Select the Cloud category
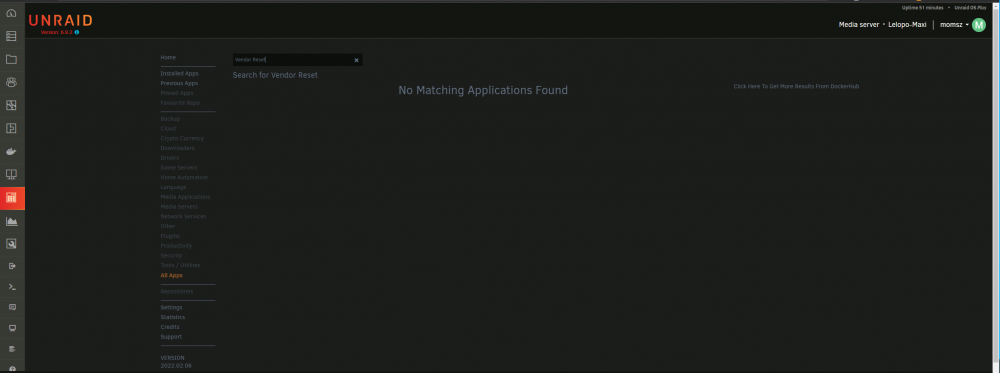The height and width of the screenshot is (373, 1000). [x=168, y=129]
